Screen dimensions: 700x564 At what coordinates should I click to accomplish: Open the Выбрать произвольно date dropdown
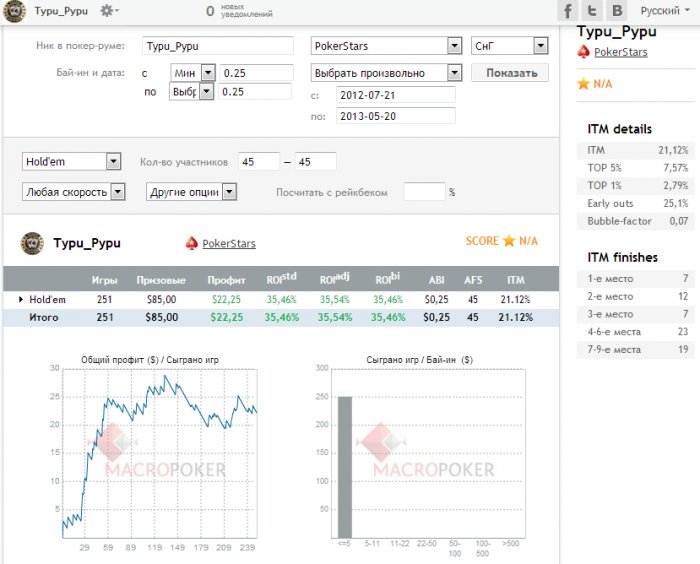point(386,73)
